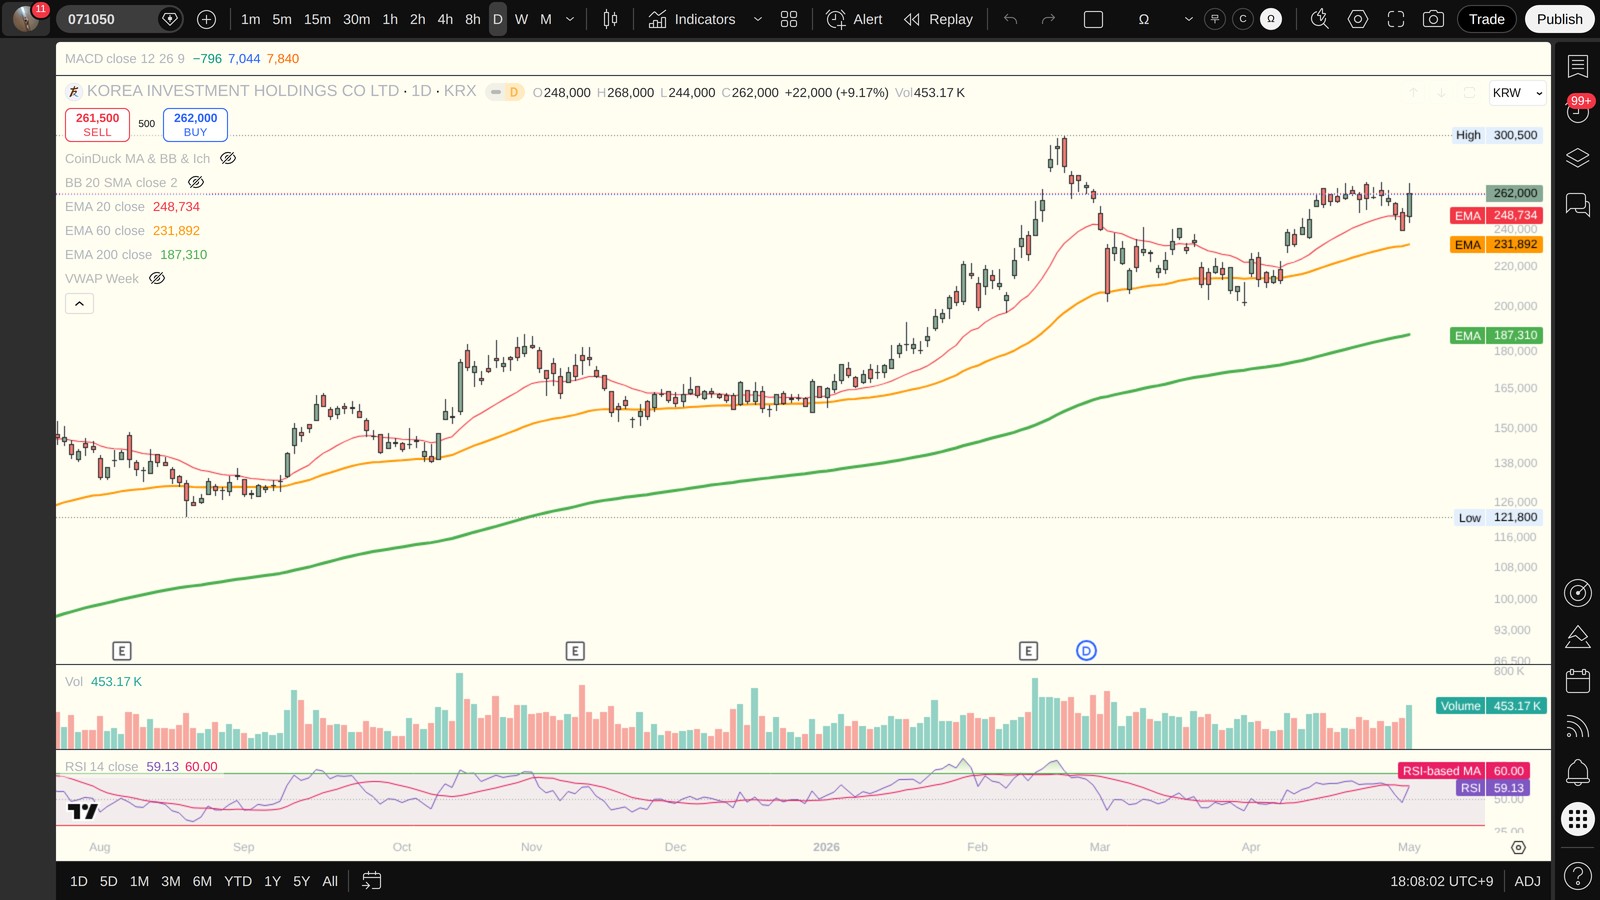Toggle the square layout button in toolbar
This screenshot has width=1600, height=900.
1094,19
